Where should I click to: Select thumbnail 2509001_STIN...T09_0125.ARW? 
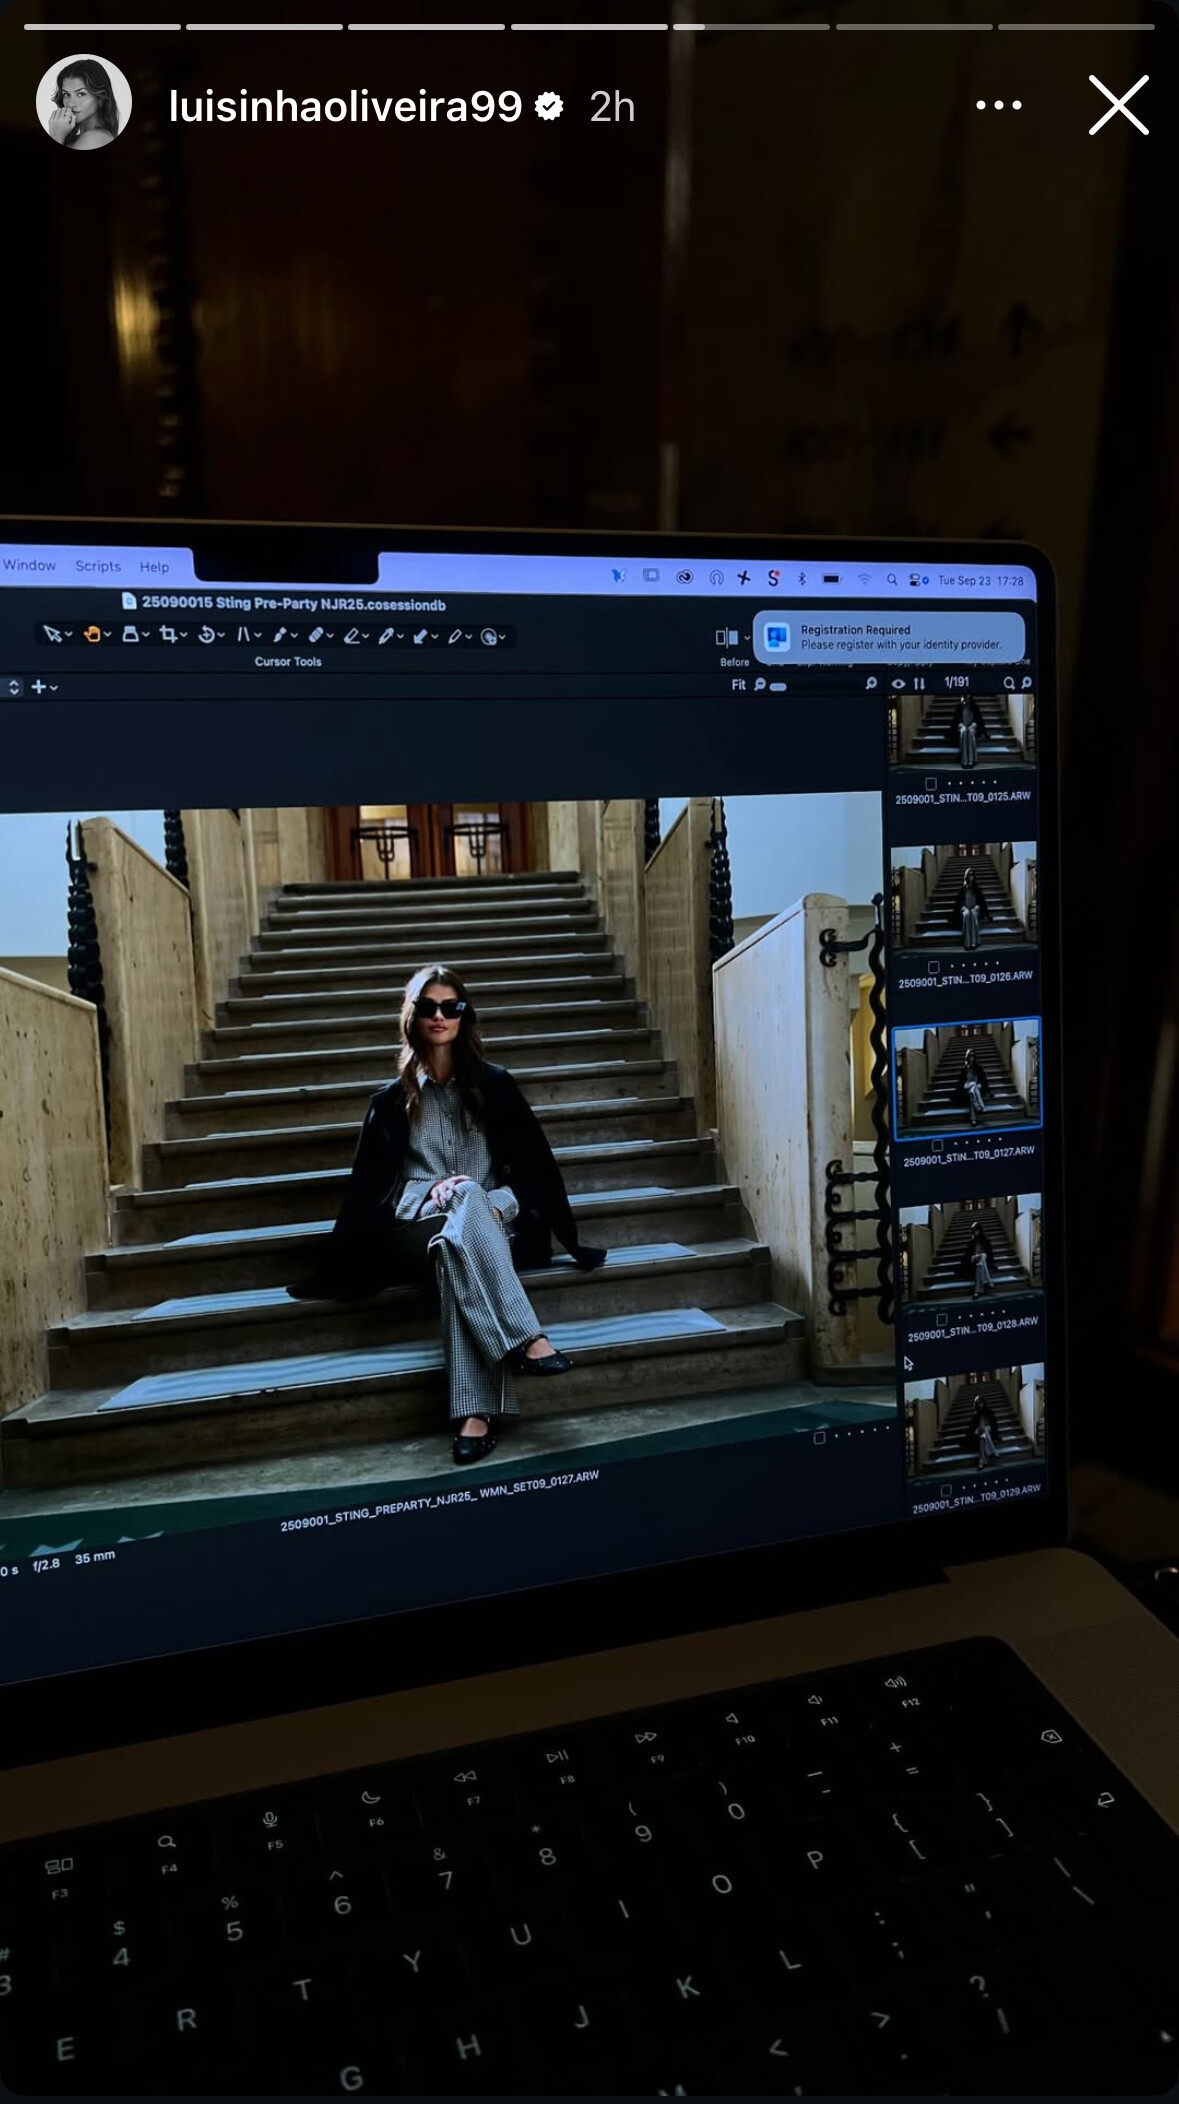tap(962, 732)
